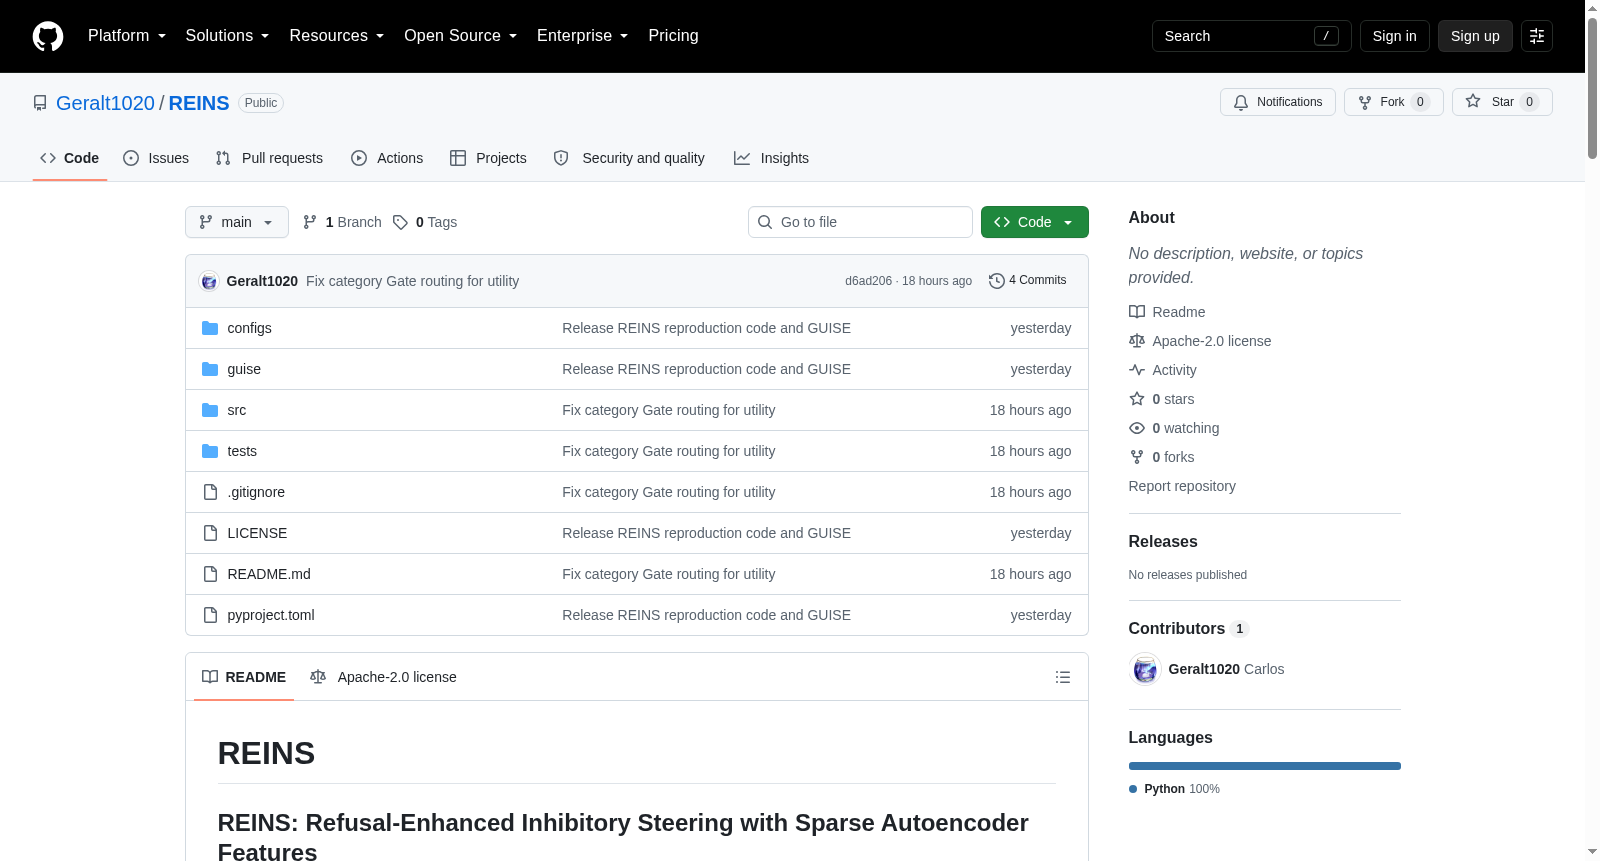Open the configs folder icon

click(x=210, y=328)
